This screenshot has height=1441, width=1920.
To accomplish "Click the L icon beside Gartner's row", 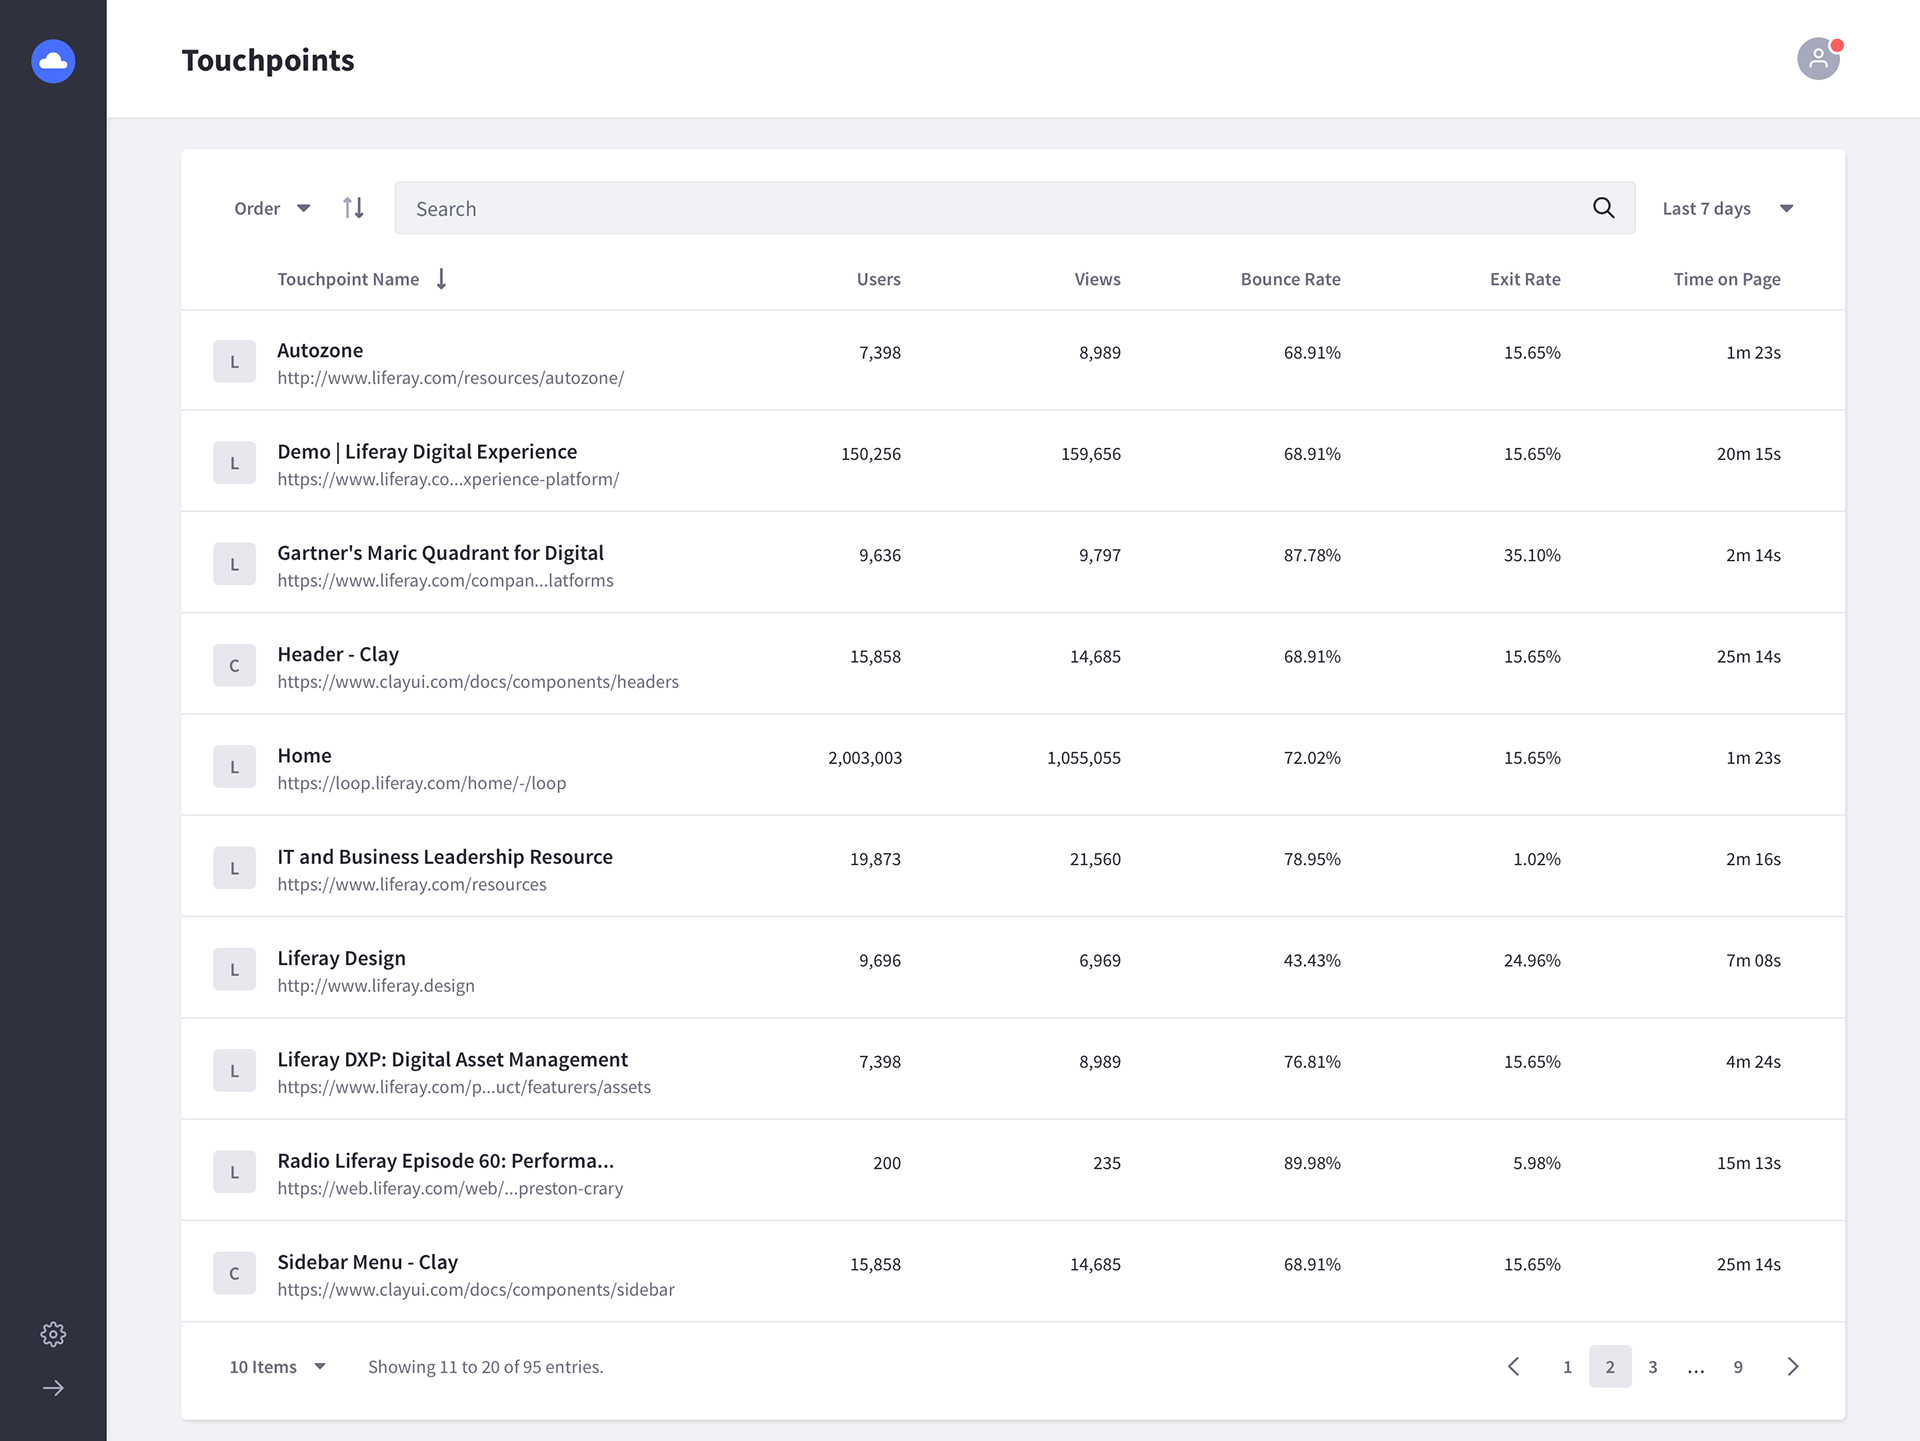I will (234, 564).
